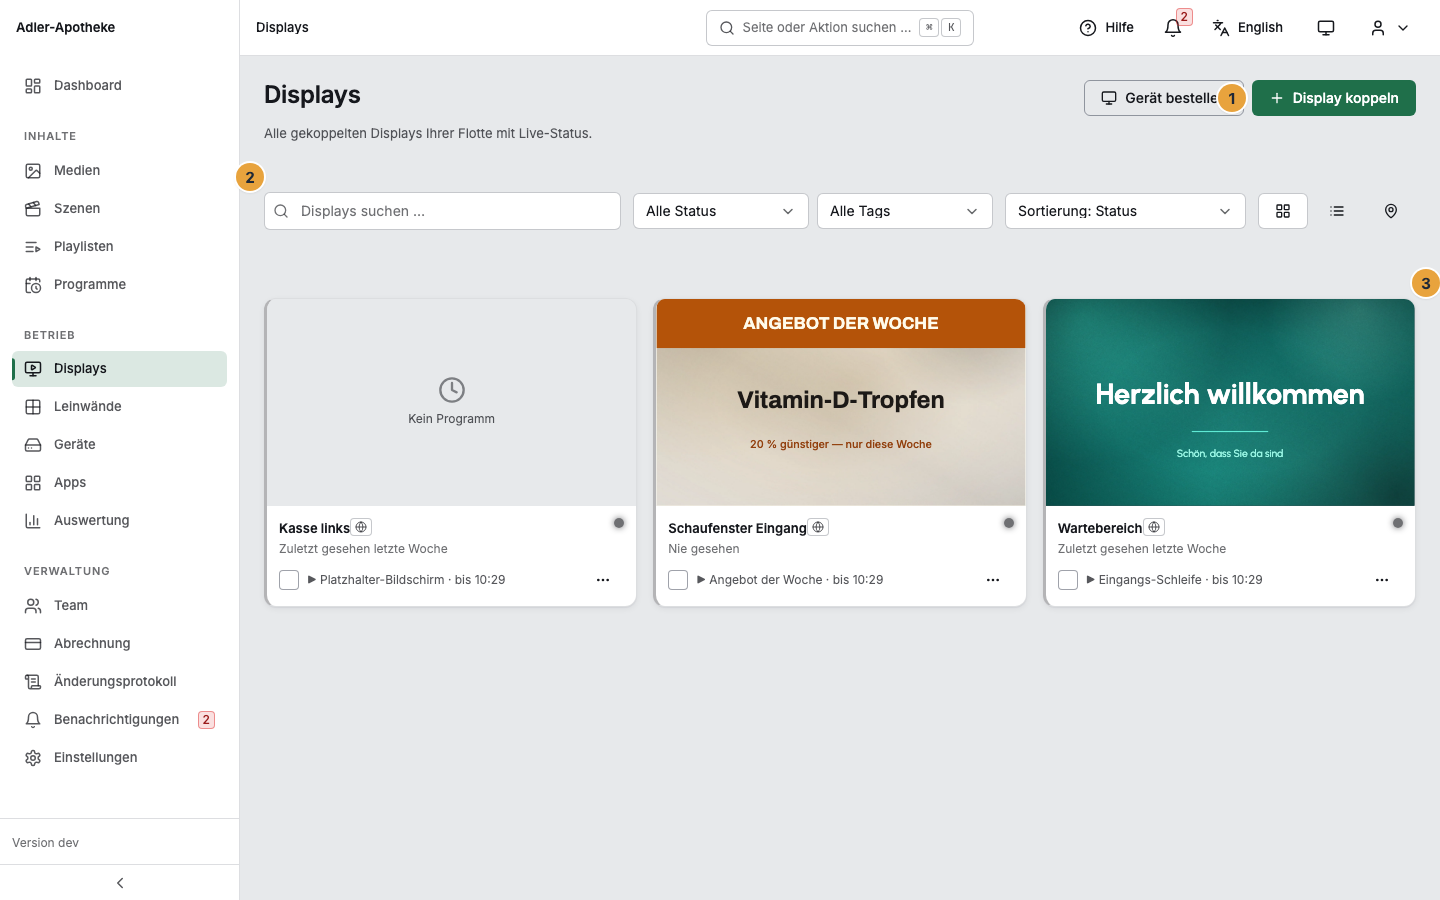Open the Sortierung: Status dropdown
The height and width of the screenshot is (900, 1440).
(1125, 211)
